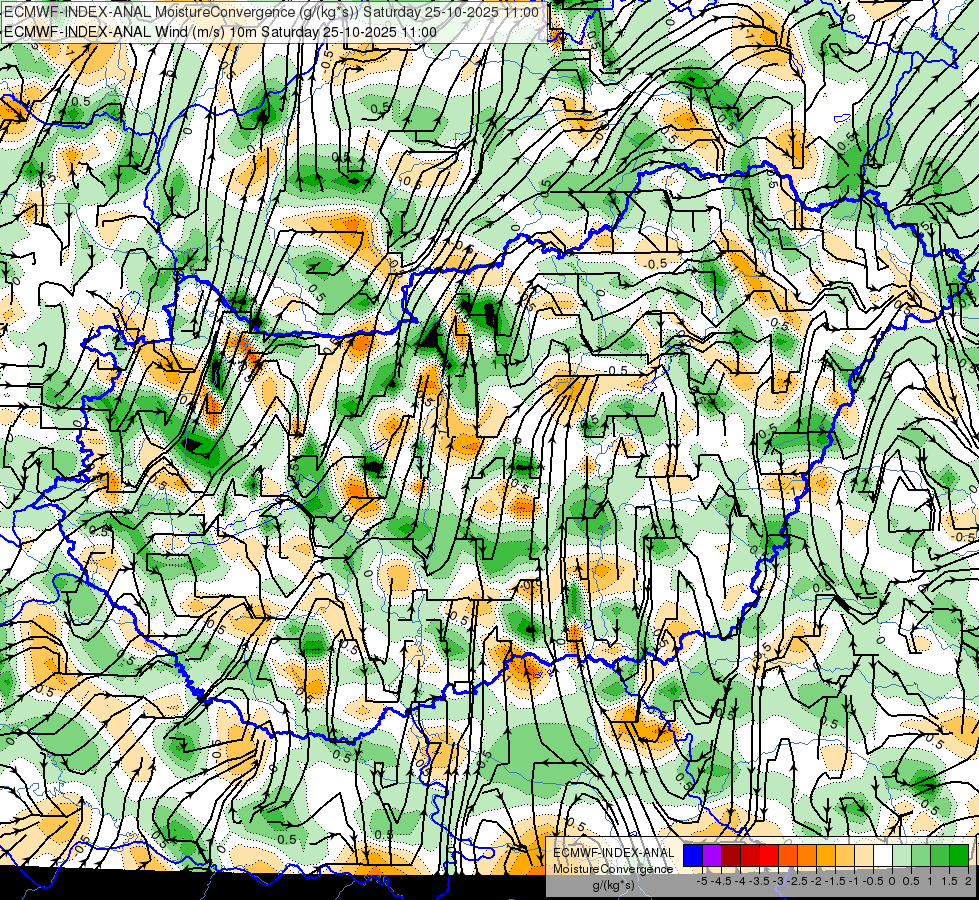
Task: Click 'MoistureConvergence' label in the legend box
Action: (613, 869)
